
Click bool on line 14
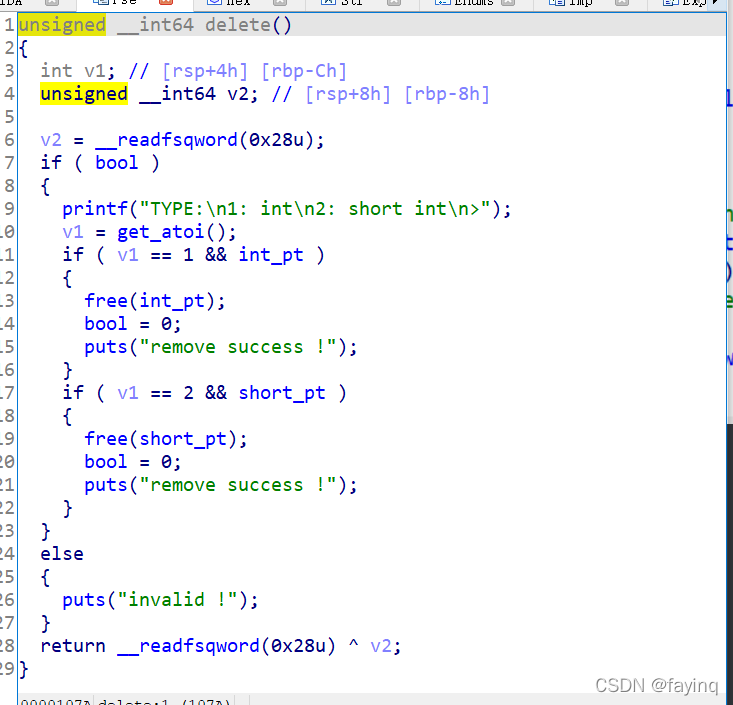[x=106, y=324]
